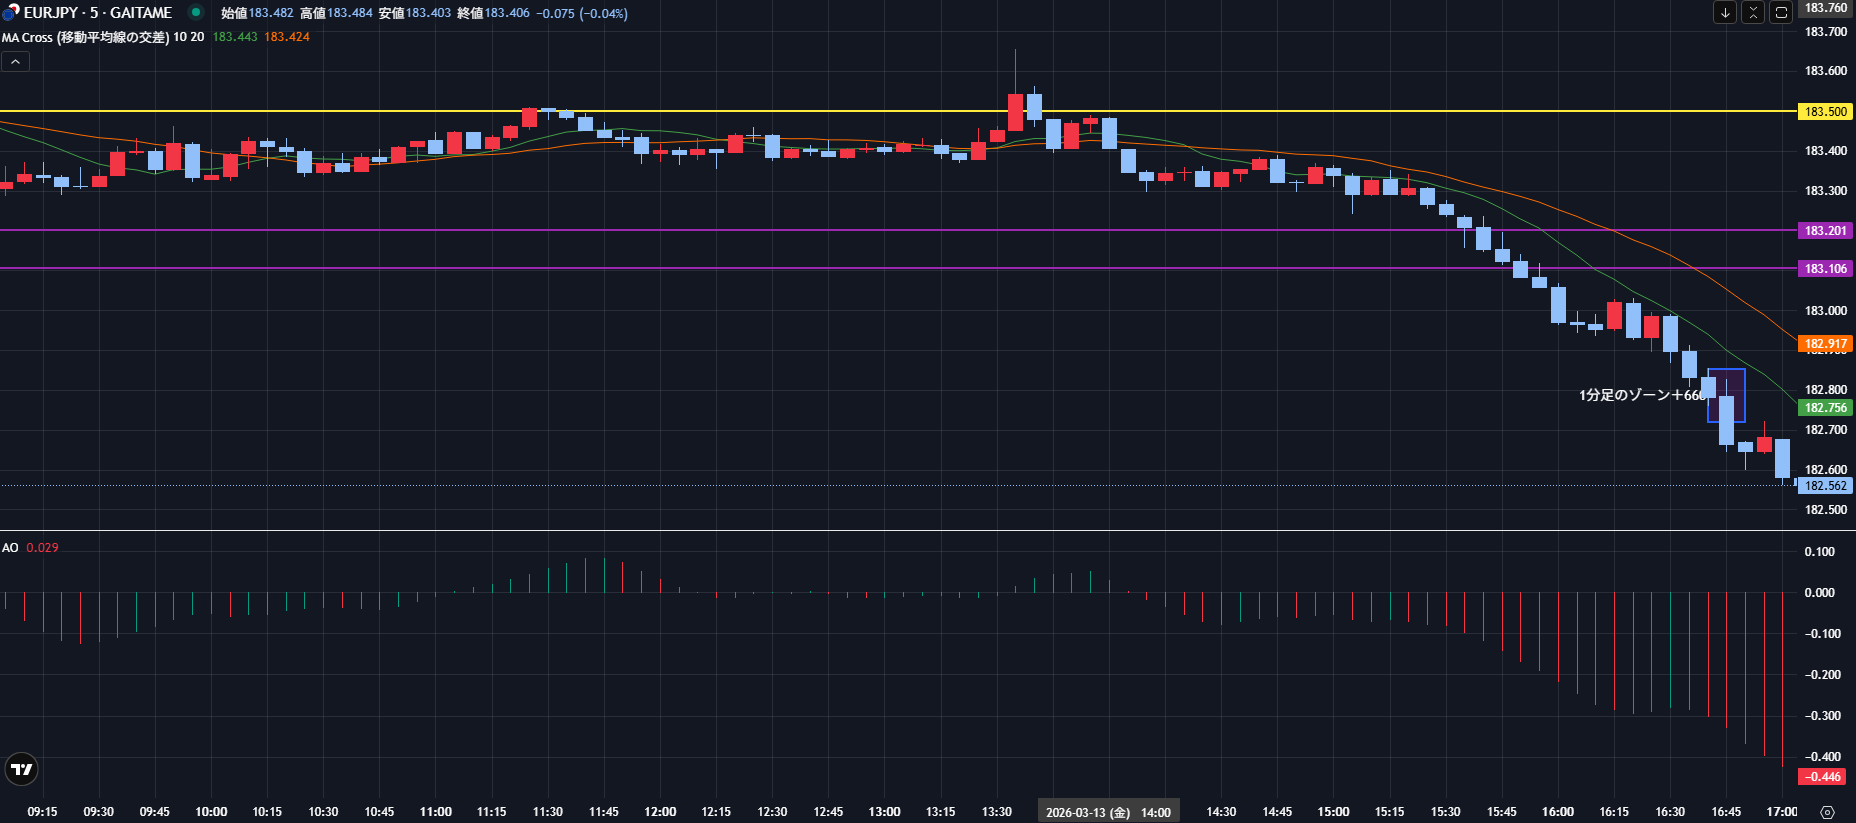Select the orange 182.917 MA price label
Screen dimensions: 1856x823
click(x=1825, y=344)
